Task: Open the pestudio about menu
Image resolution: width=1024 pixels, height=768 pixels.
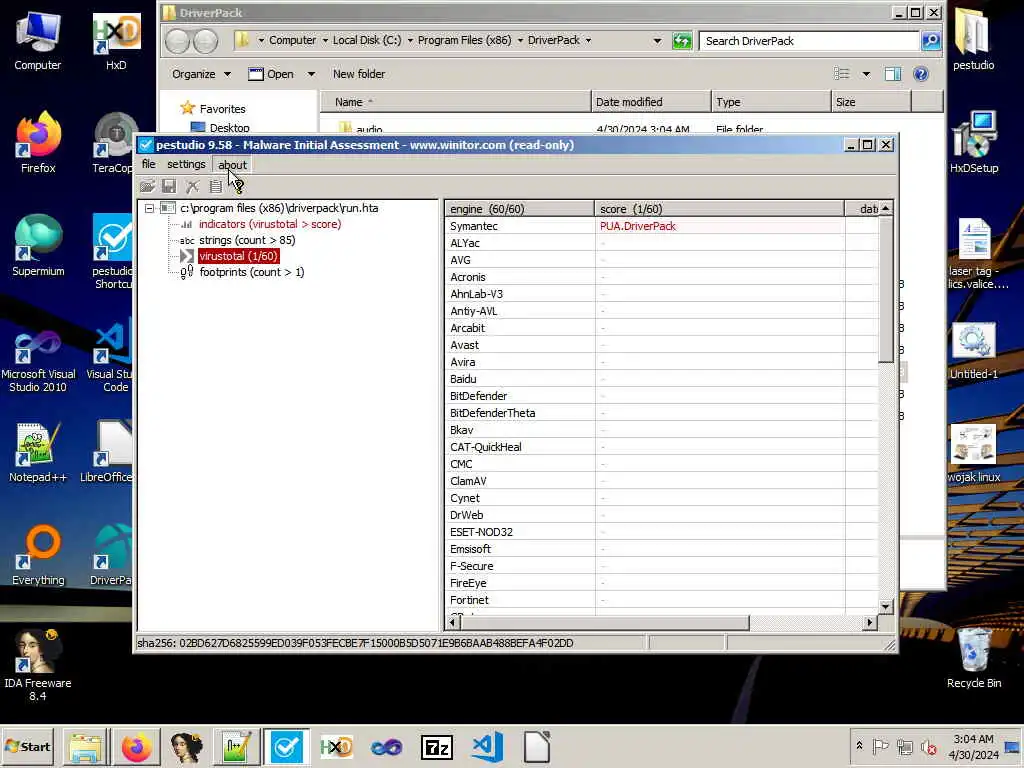Action: point(232,165)
